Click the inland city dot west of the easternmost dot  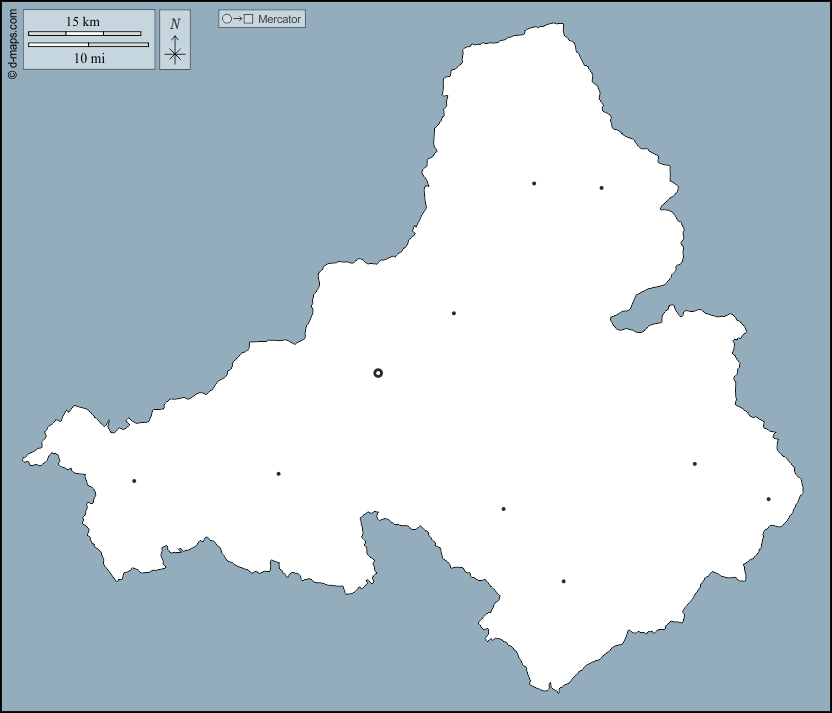point(694,464)
